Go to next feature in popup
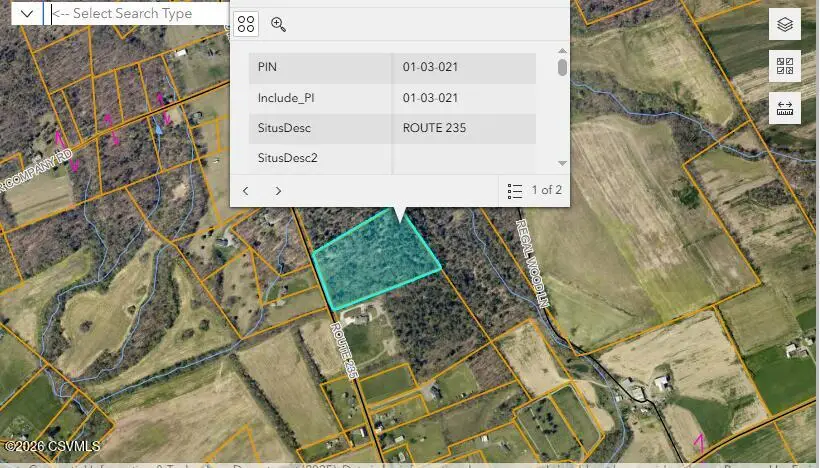Viewport: 820px width, 468px height. (x=278, y=191)
